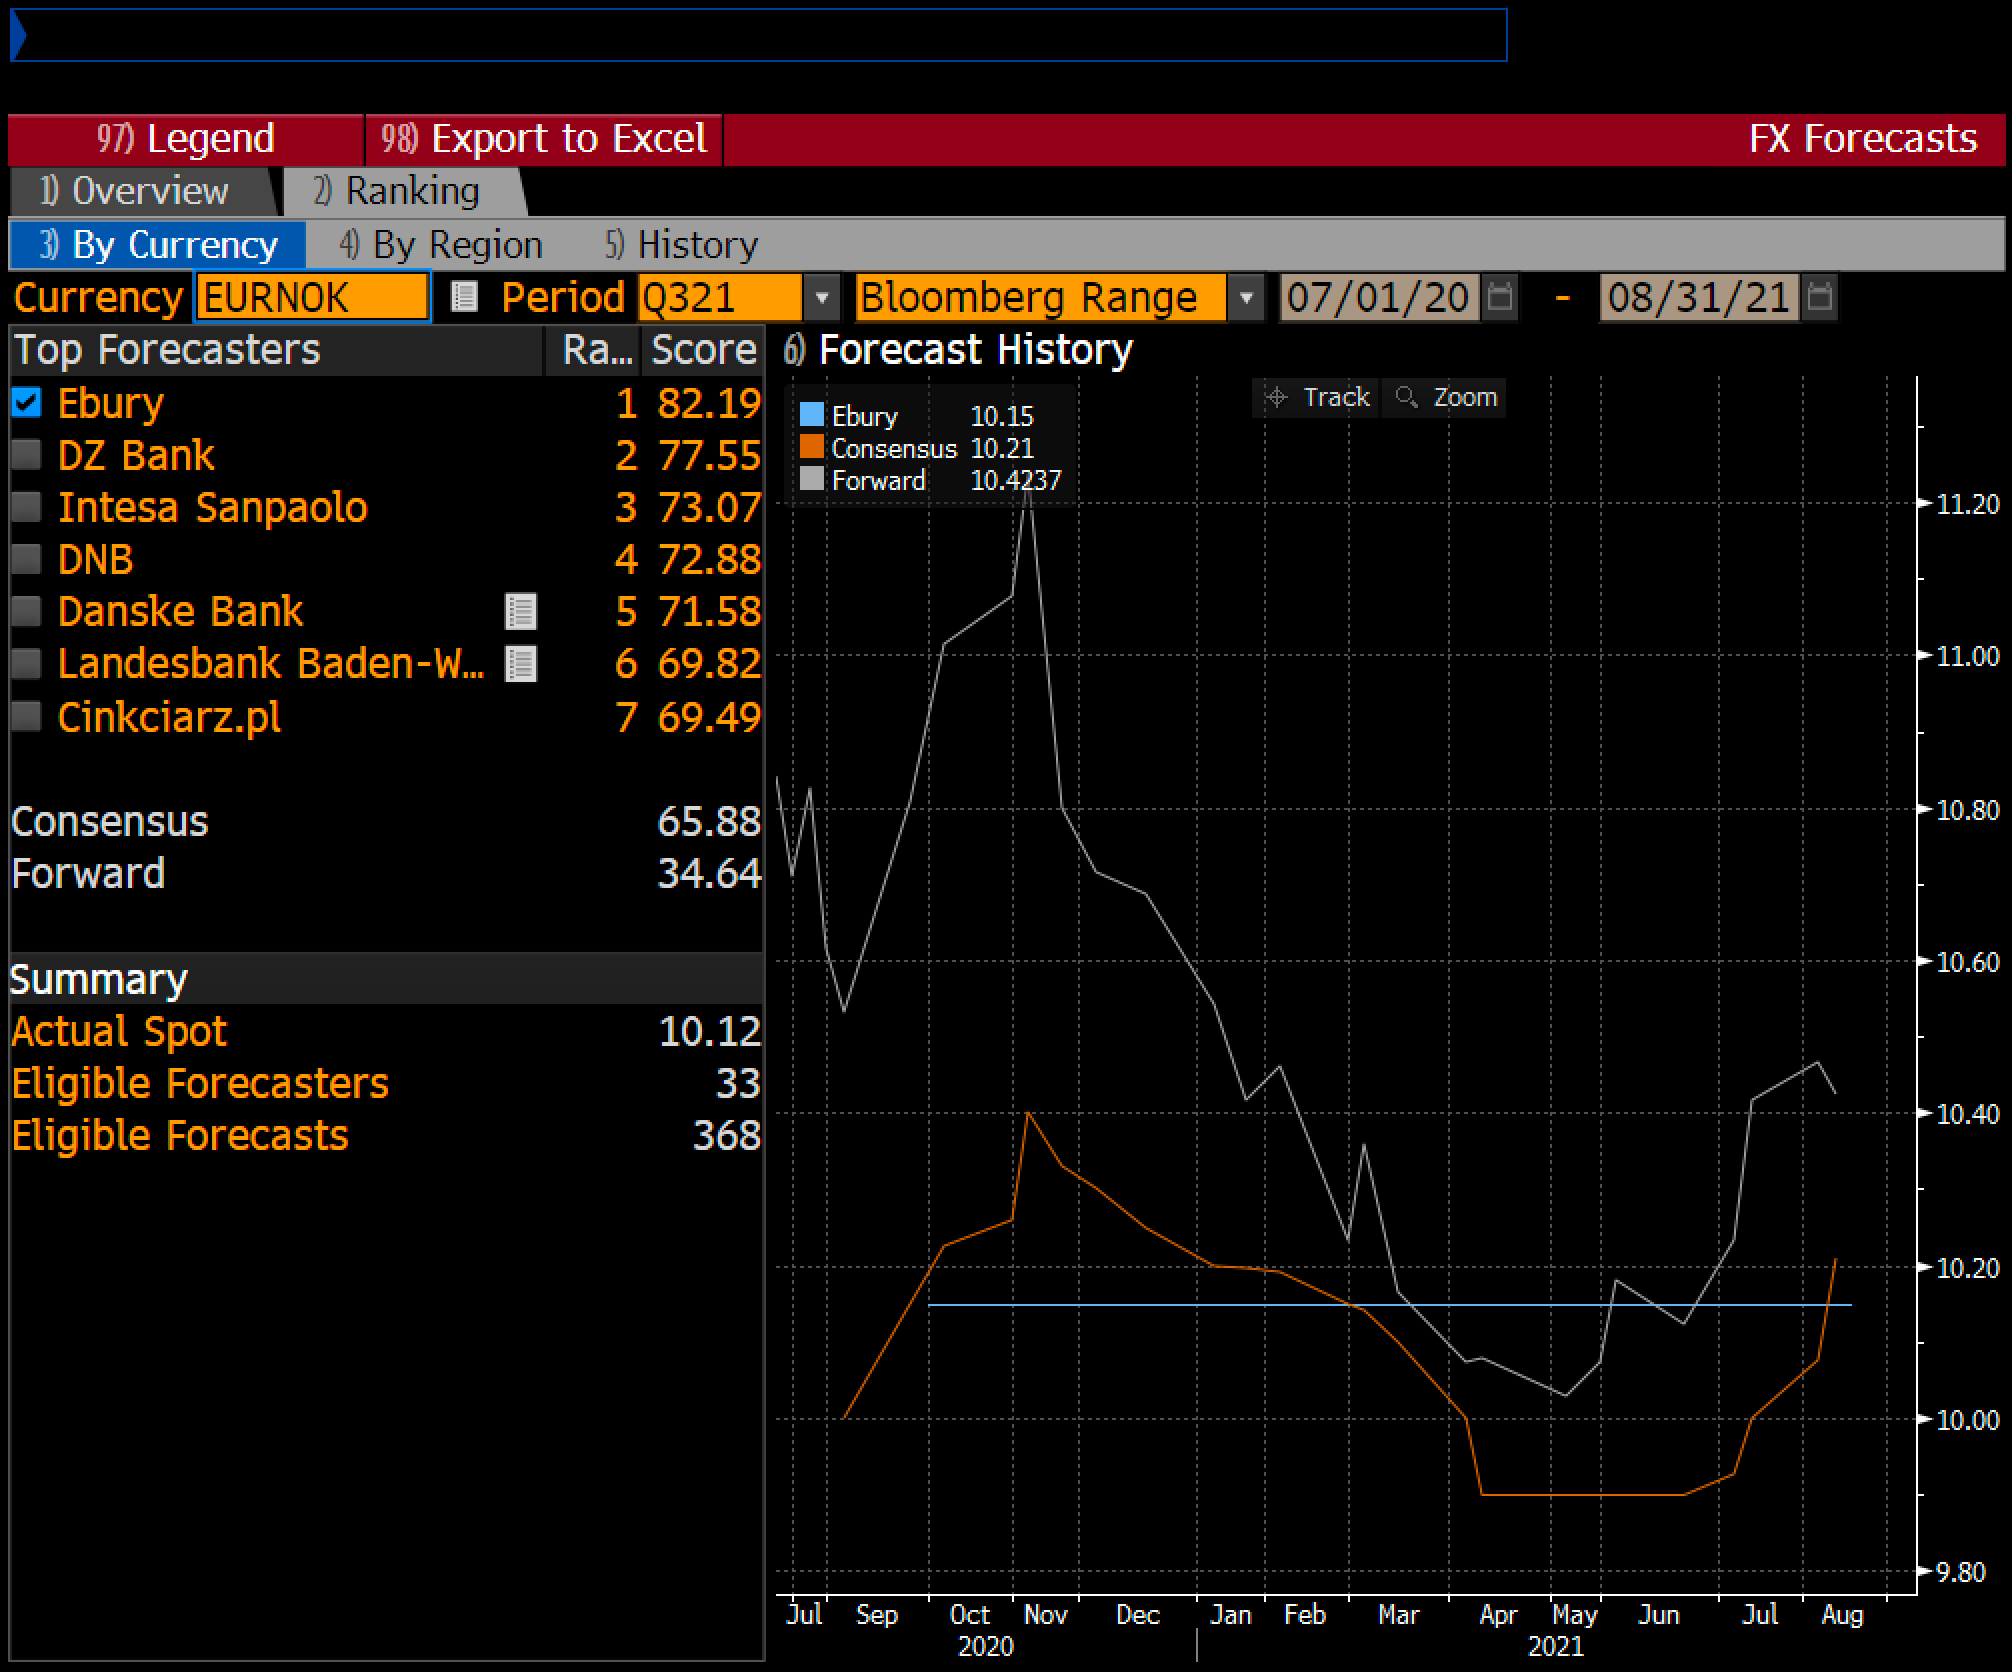Click the Bloomberg Range selector field
The image size is (2012, 1672).
tap(1040, 297)
